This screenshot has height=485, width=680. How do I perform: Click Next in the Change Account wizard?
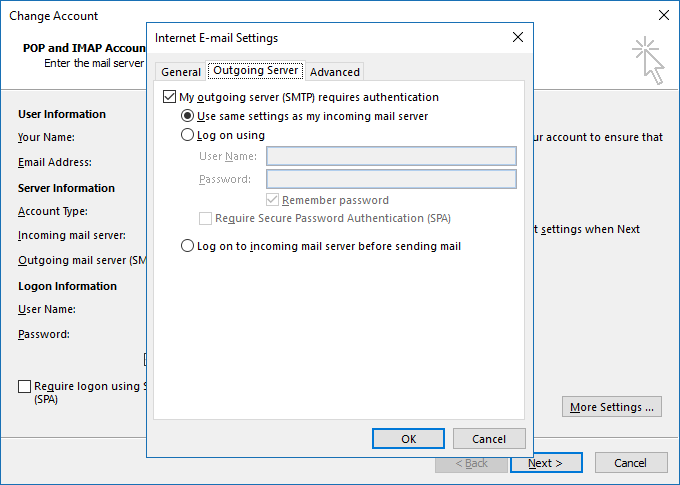pos(546,463)
